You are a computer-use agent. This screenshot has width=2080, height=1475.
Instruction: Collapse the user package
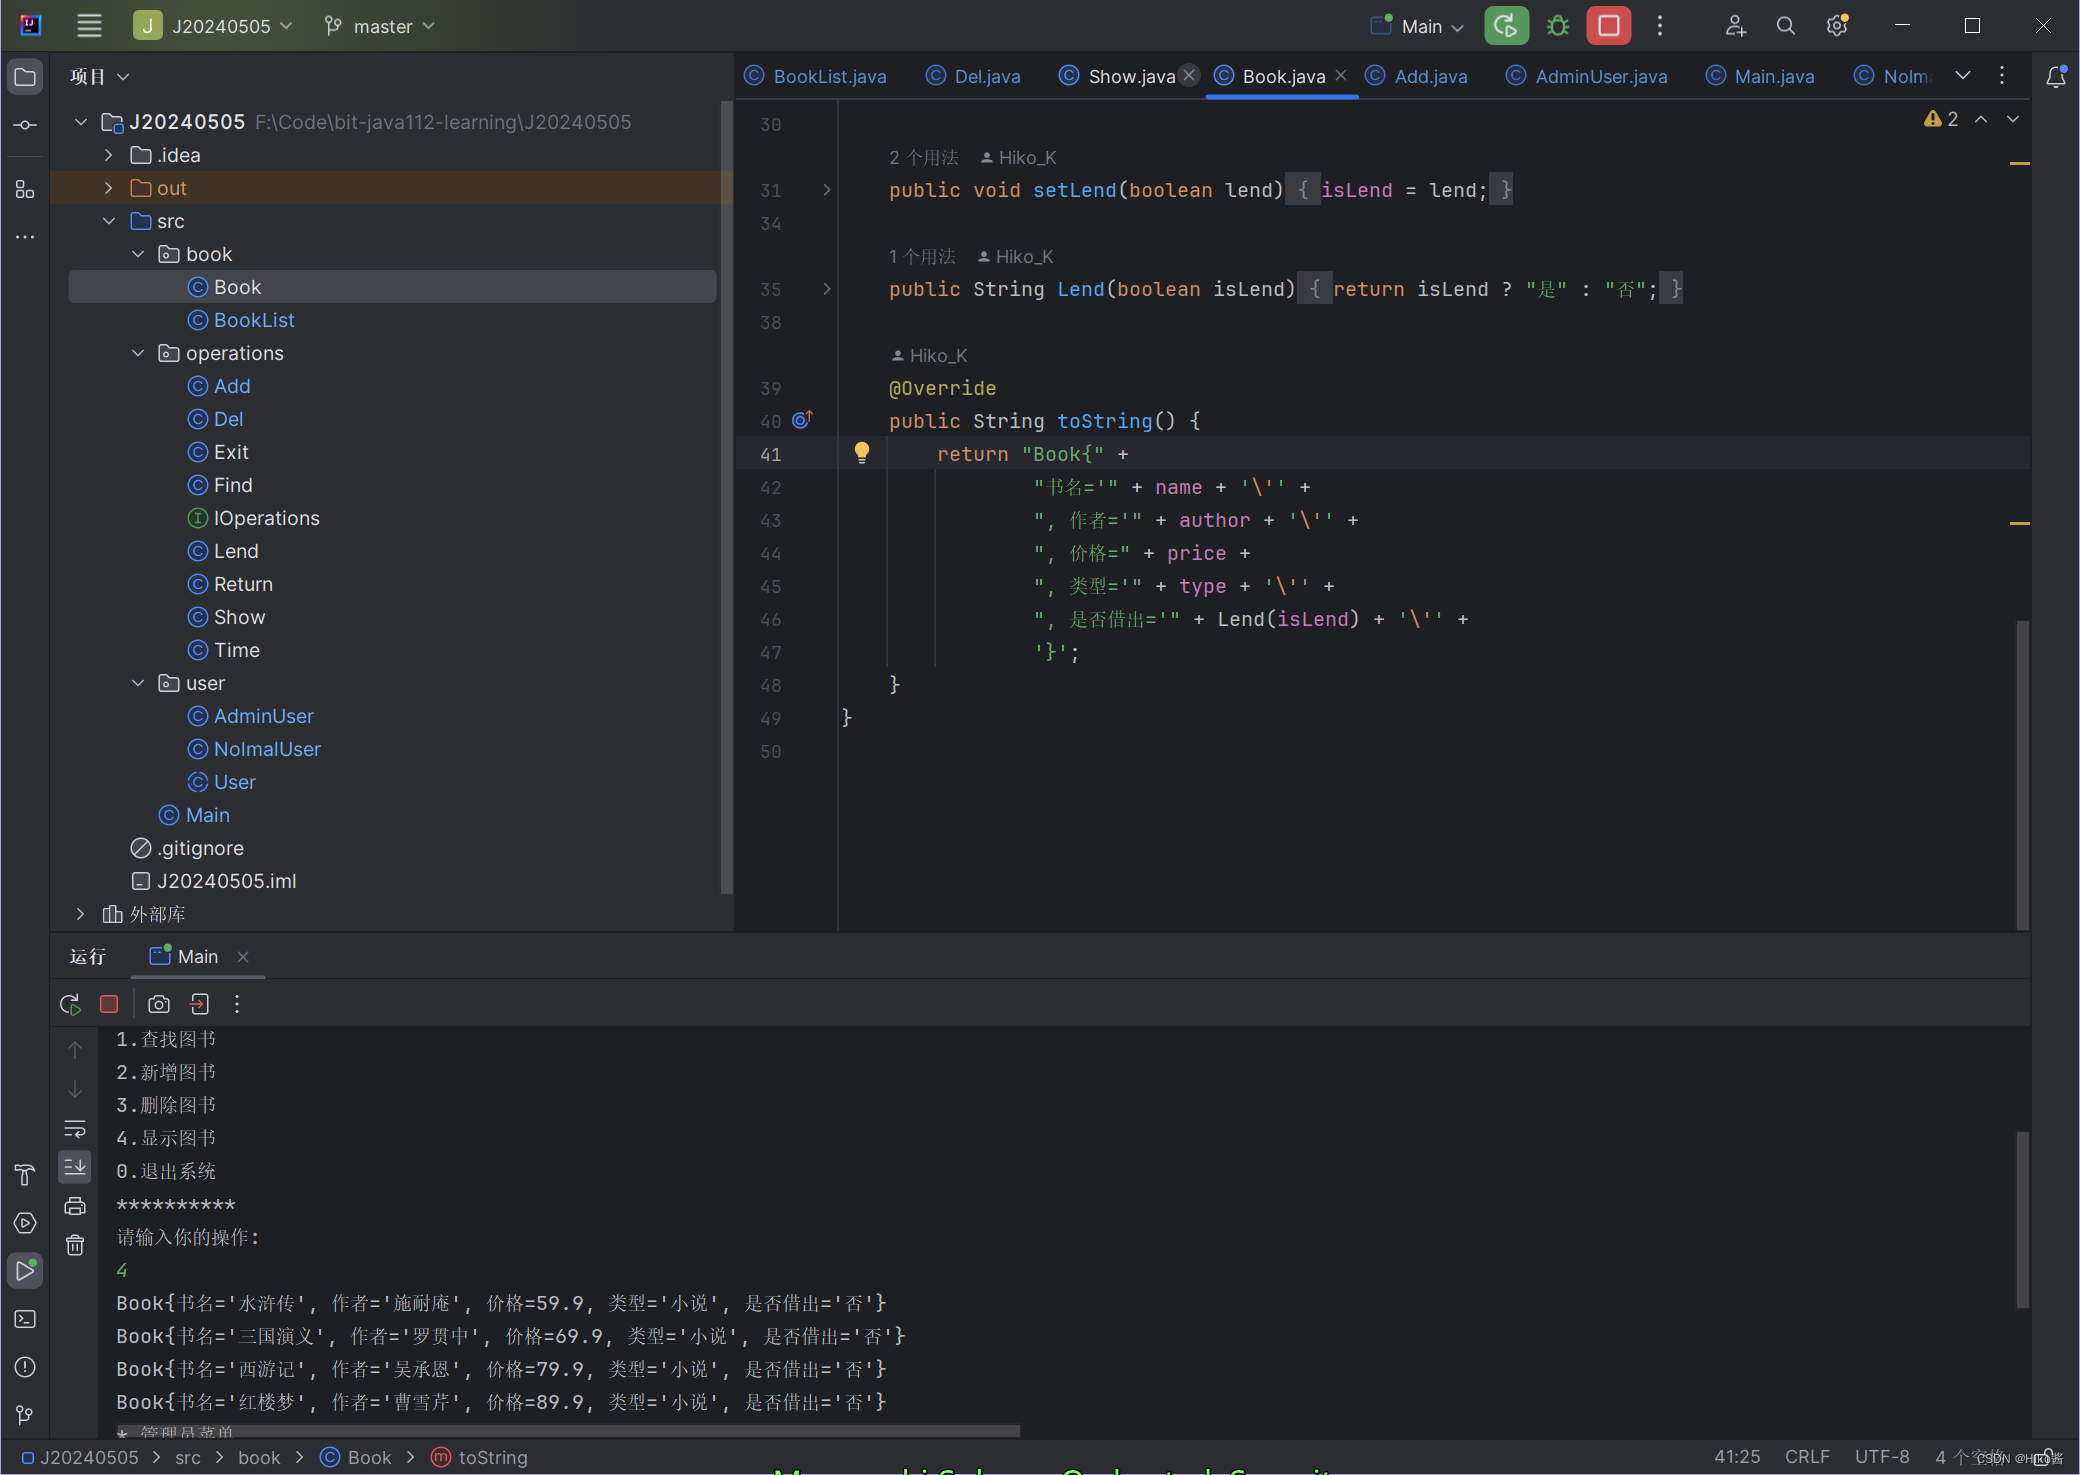pos(138,683)
